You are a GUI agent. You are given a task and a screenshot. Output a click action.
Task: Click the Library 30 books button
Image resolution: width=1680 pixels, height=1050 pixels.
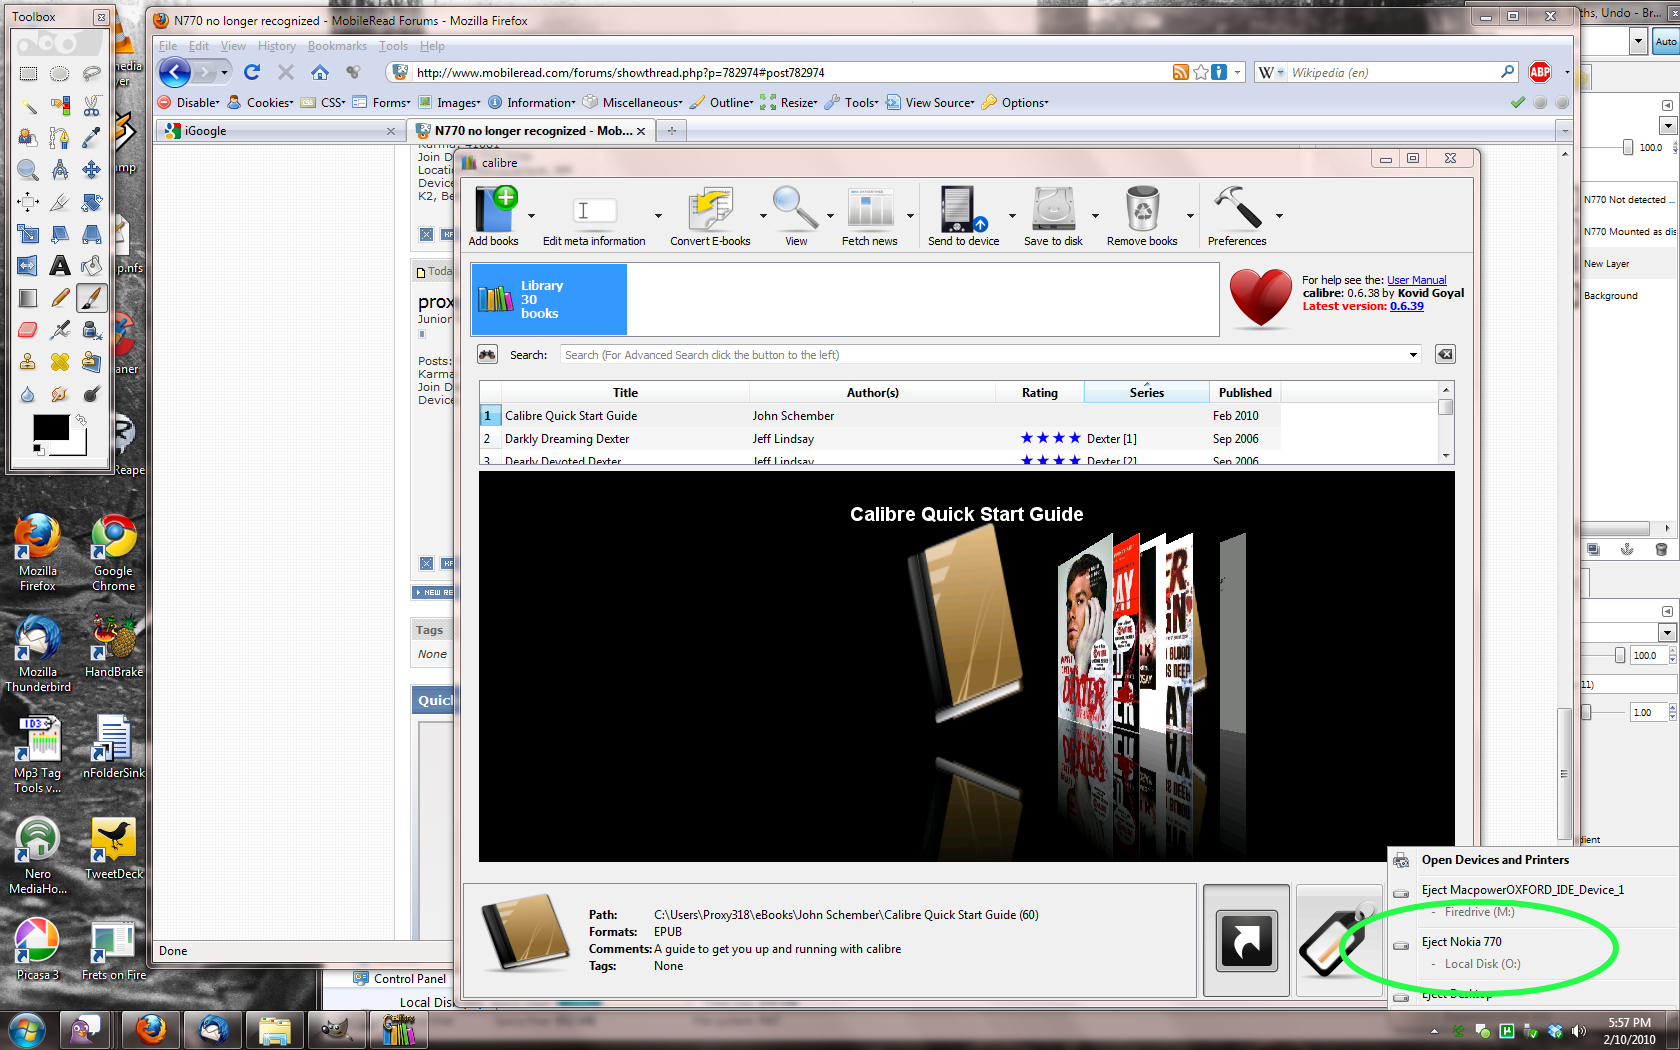click(x=549, y=299)
